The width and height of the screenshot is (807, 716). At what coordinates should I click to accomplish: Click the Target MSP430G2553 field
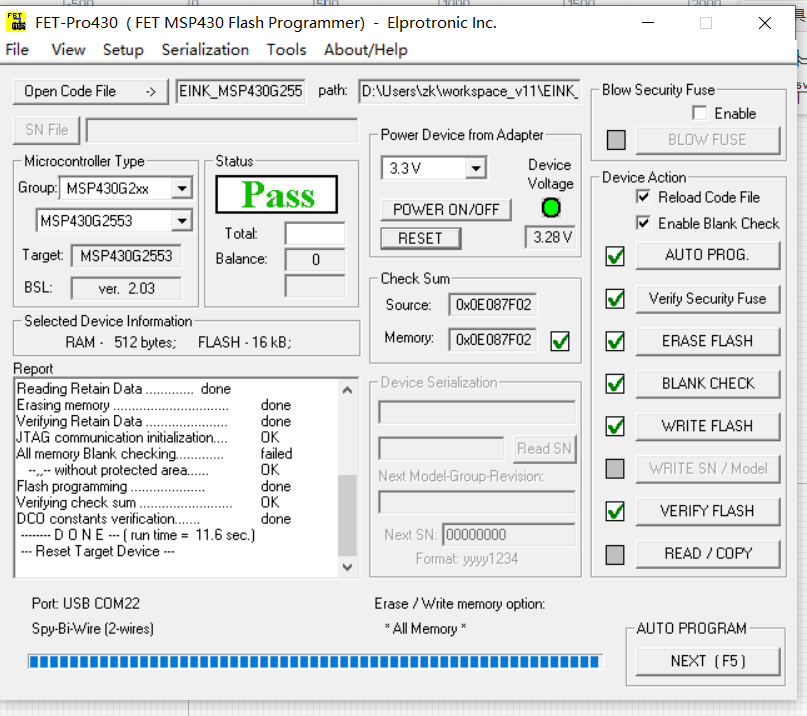pos(126,256)
